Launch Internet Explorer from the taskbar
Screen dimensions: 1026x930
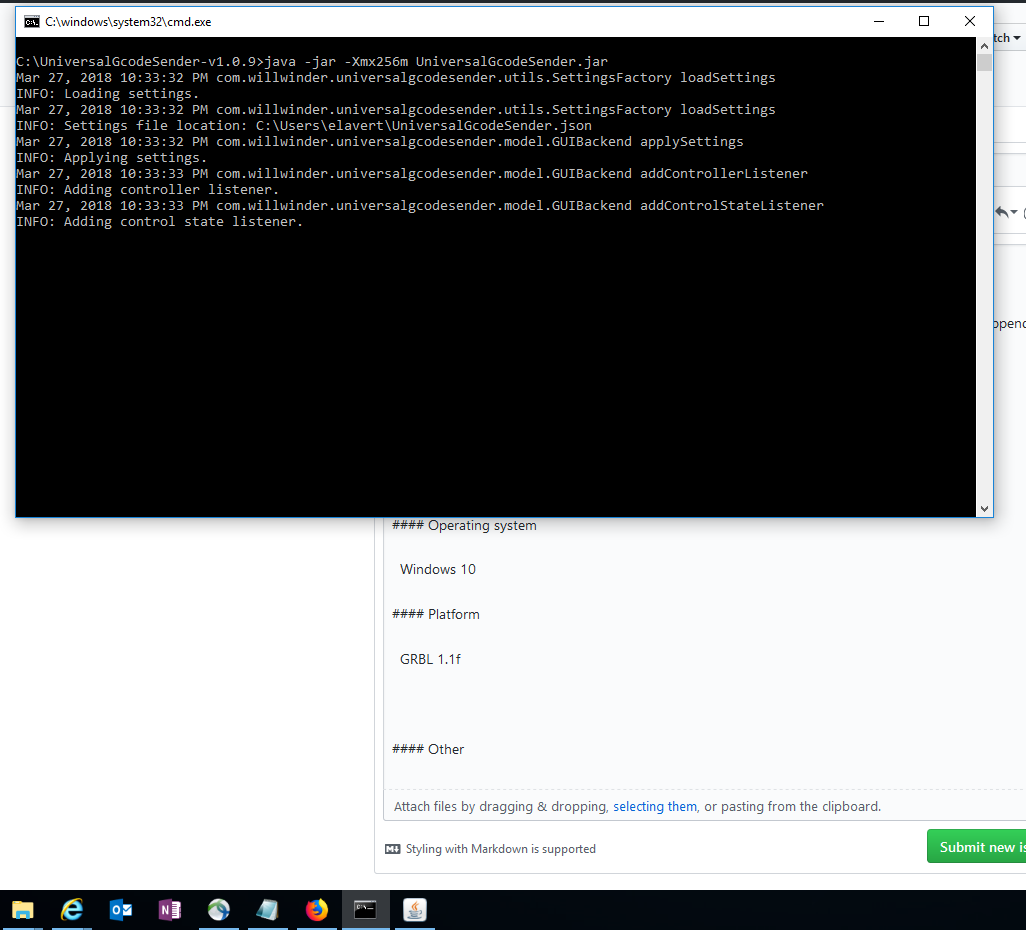coord(72,910)
